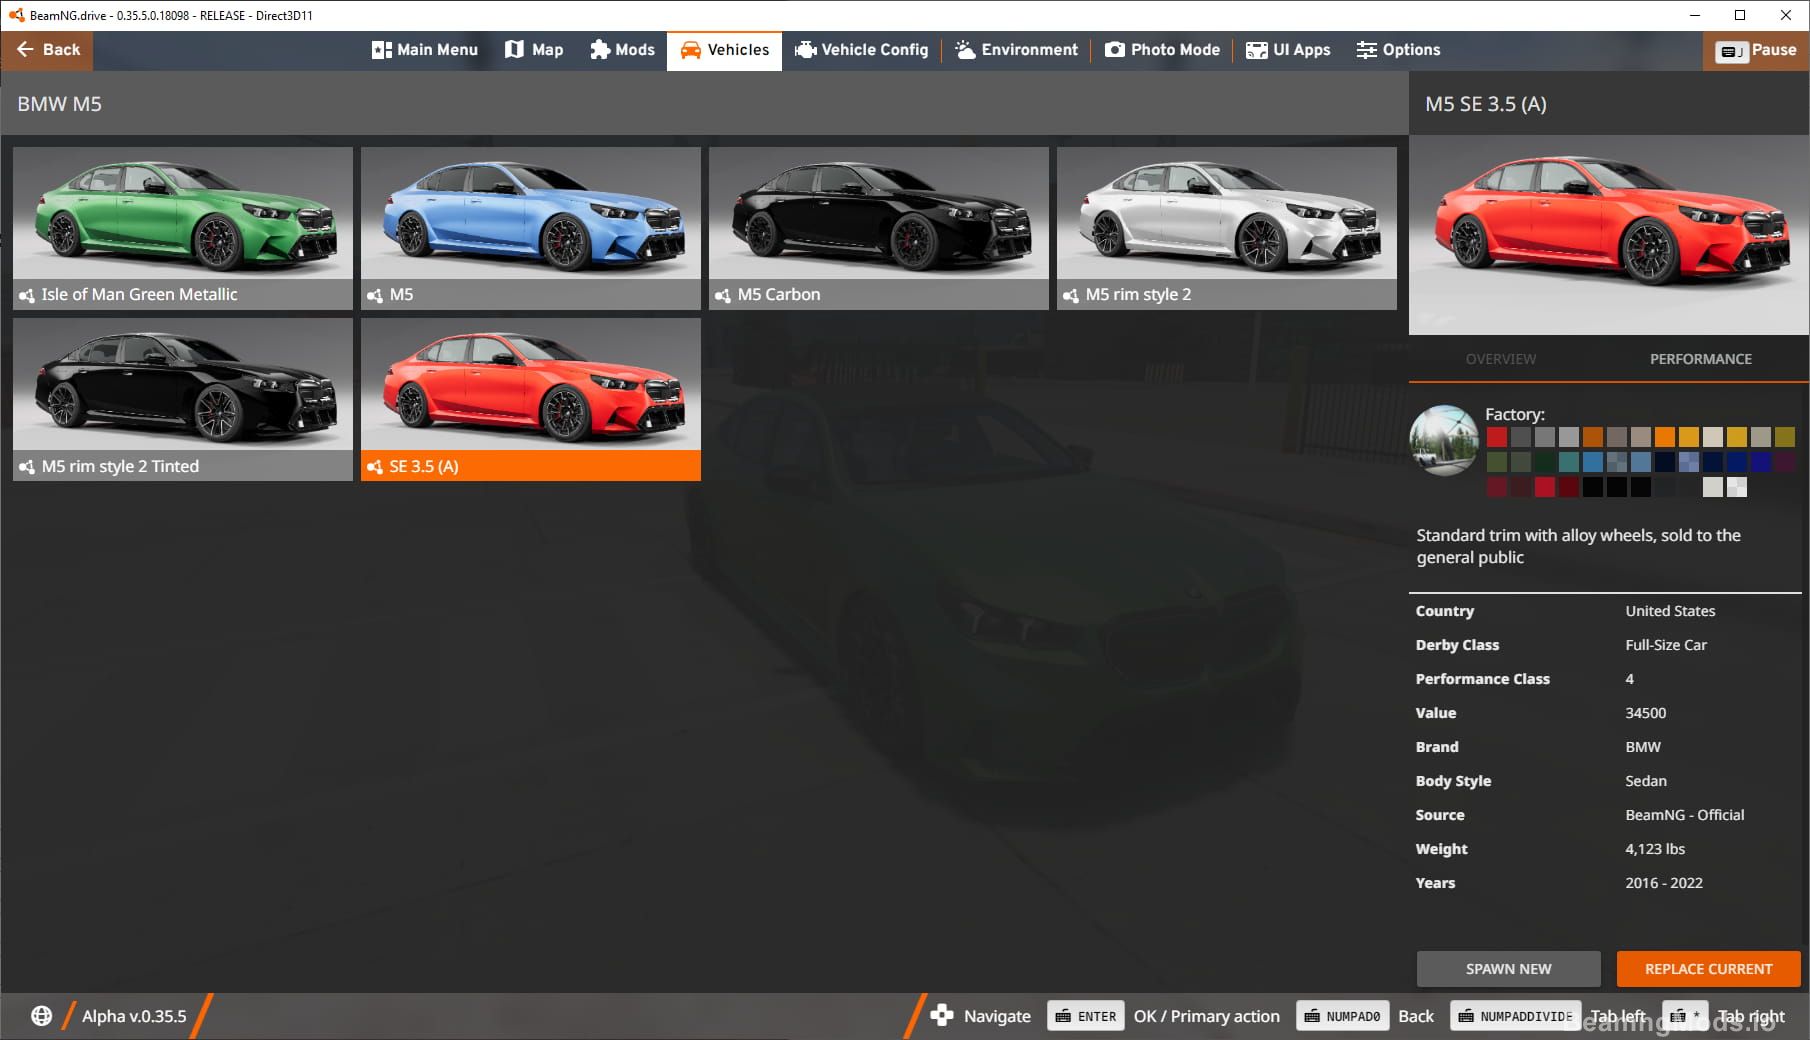This screenshot has height=1040, width=1810.
Task: Pick the bright orange factory color swatch
Action: pos(1665,437)
